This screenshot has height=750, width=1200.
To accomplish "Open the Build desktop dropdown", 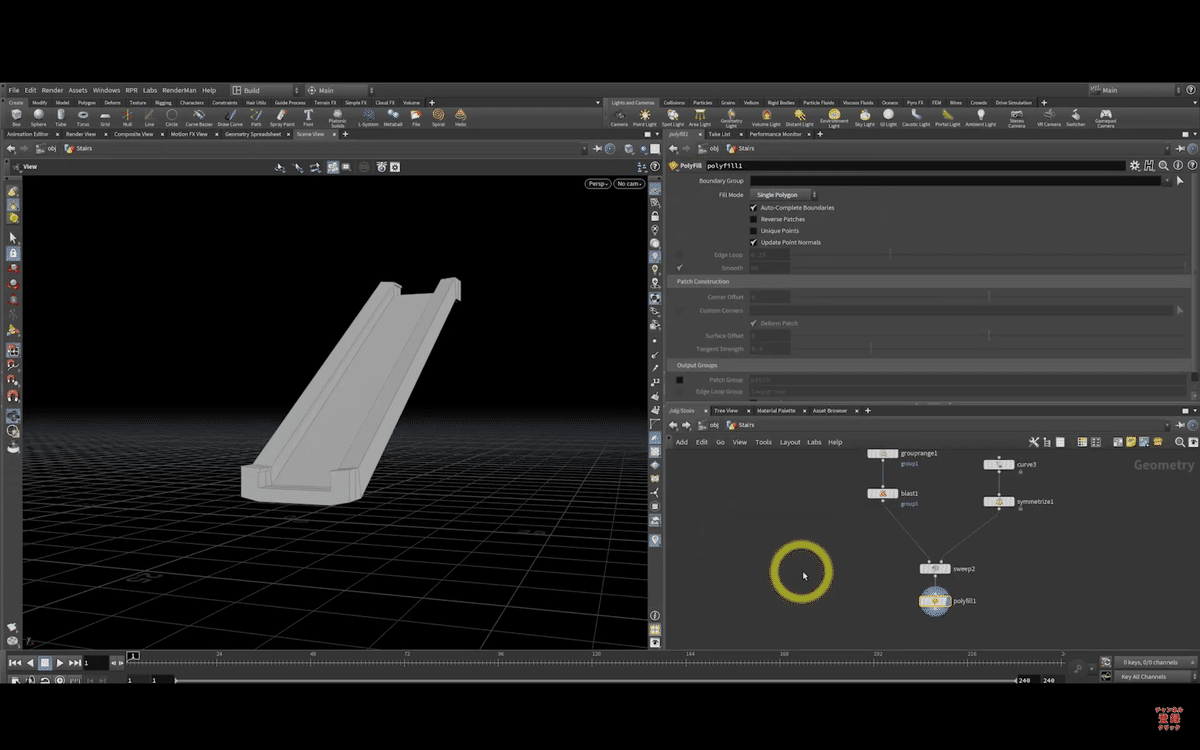I will (x=265, y=90).
